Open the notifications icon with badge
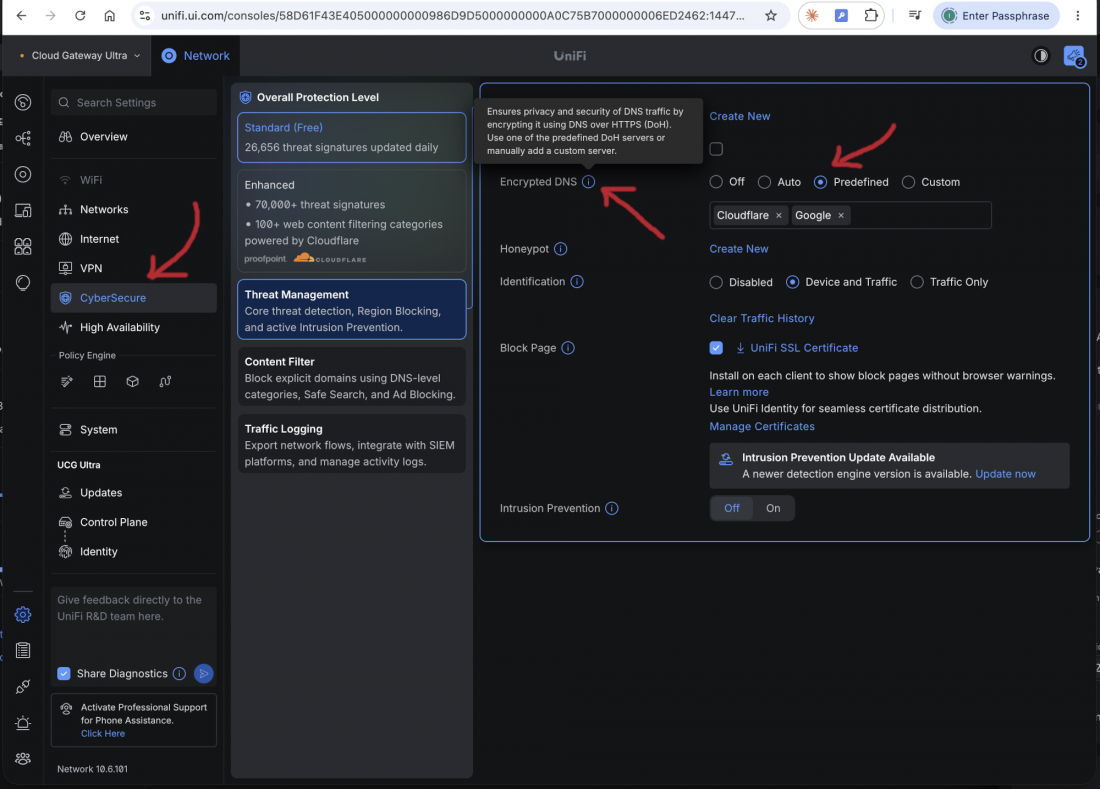1100x789 pixels. point(1074,56)
